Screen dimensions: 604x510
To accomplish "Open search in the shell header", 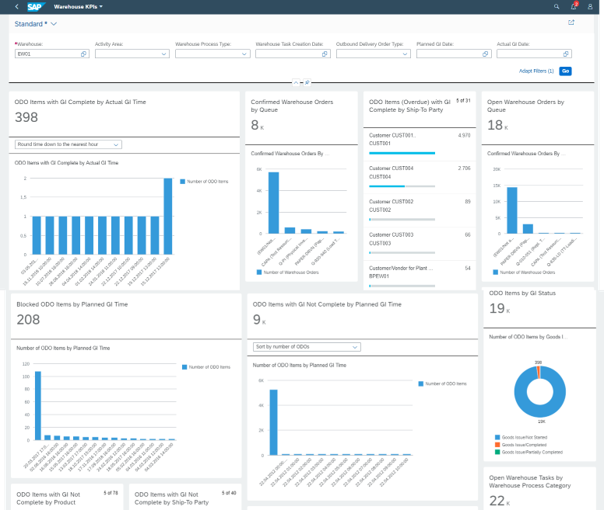I will pos(556,7).
